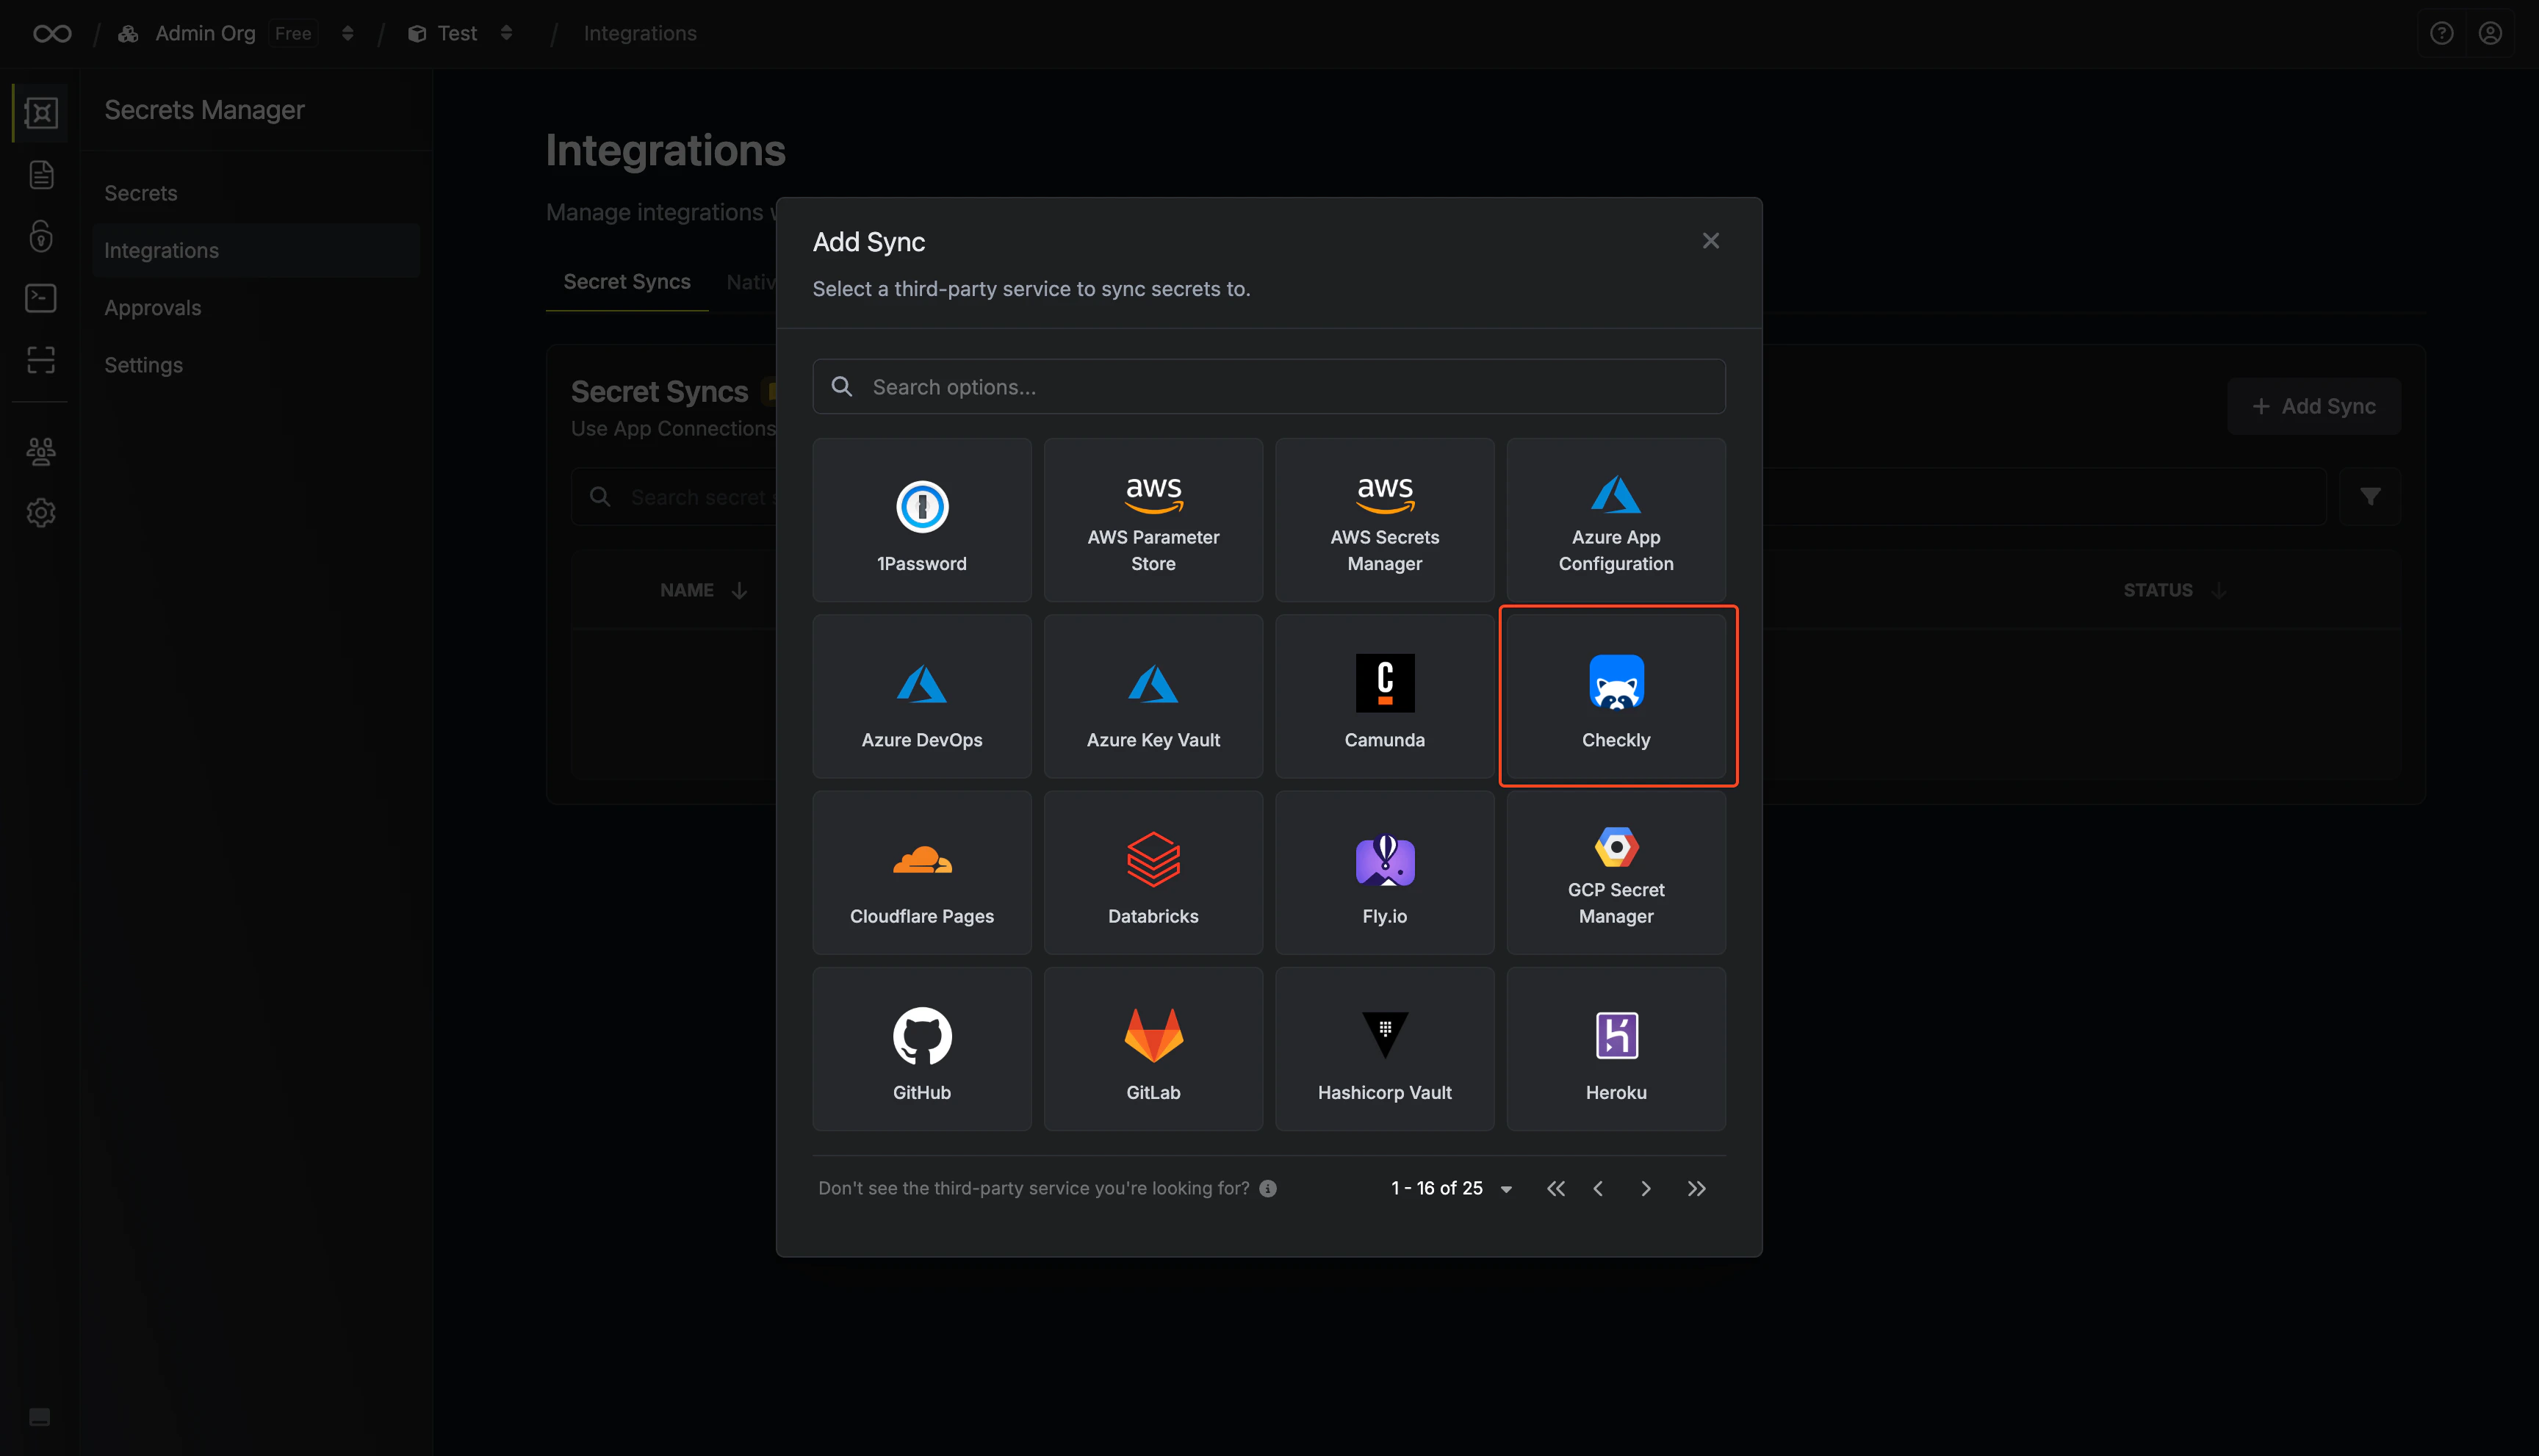Open the info tooltip about missing services
The image size is (2539, 1456).
coord(1267,1188)
